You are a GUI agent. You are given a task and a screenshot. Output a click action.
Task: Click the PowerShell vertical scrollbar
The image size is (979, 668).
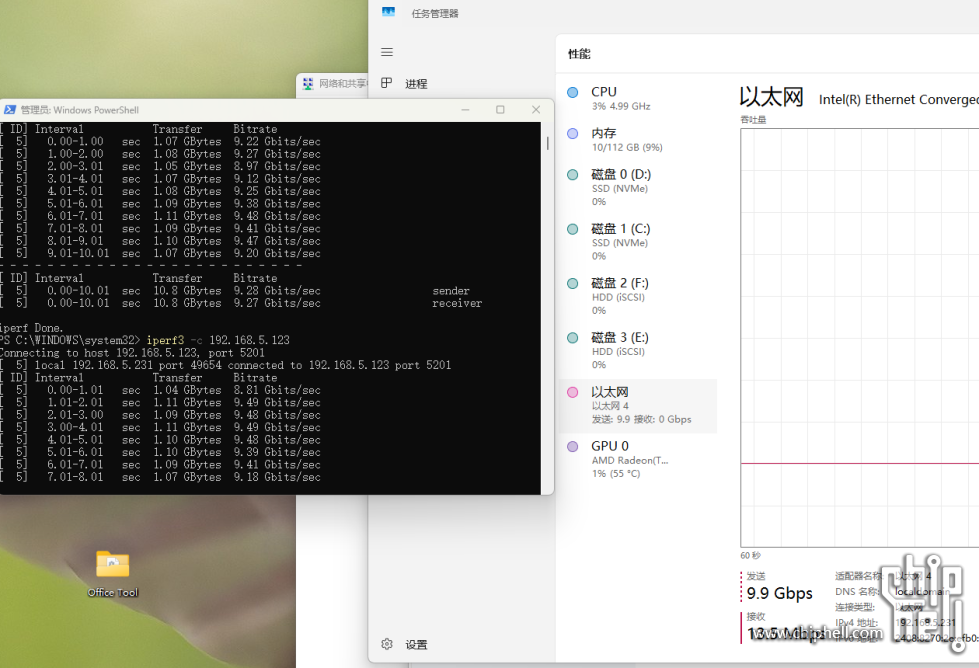pyautogui.click(x=547, y=143)
